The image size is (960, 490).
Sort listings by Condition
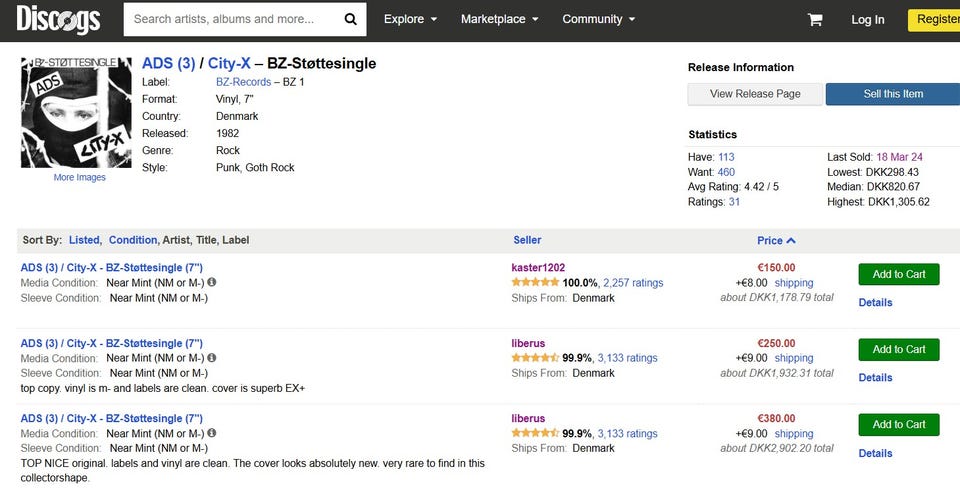(x=133, y=240)
